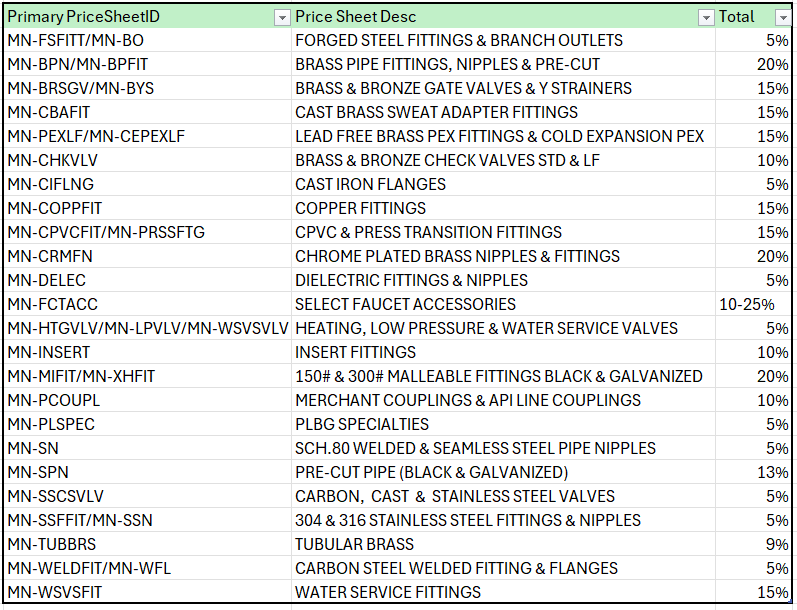
Task: Open the Primary PriceSheetID filter dropdown
Action: tap(281, 17)
